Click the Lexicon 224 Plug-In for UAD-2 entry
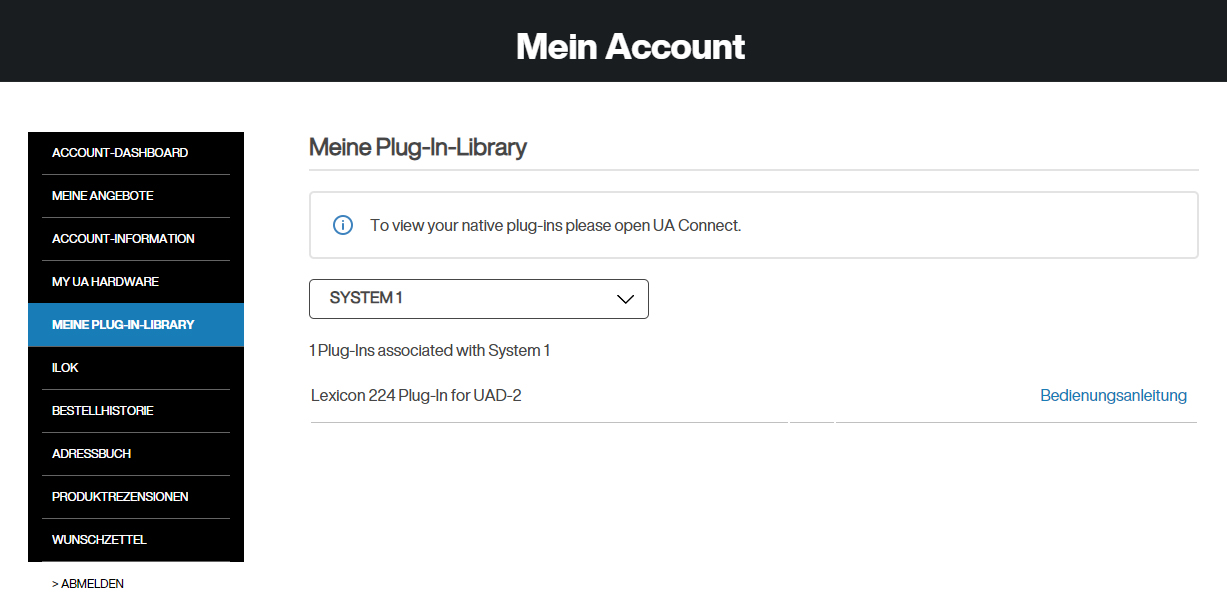1227x615 pixels. point(416,395)
